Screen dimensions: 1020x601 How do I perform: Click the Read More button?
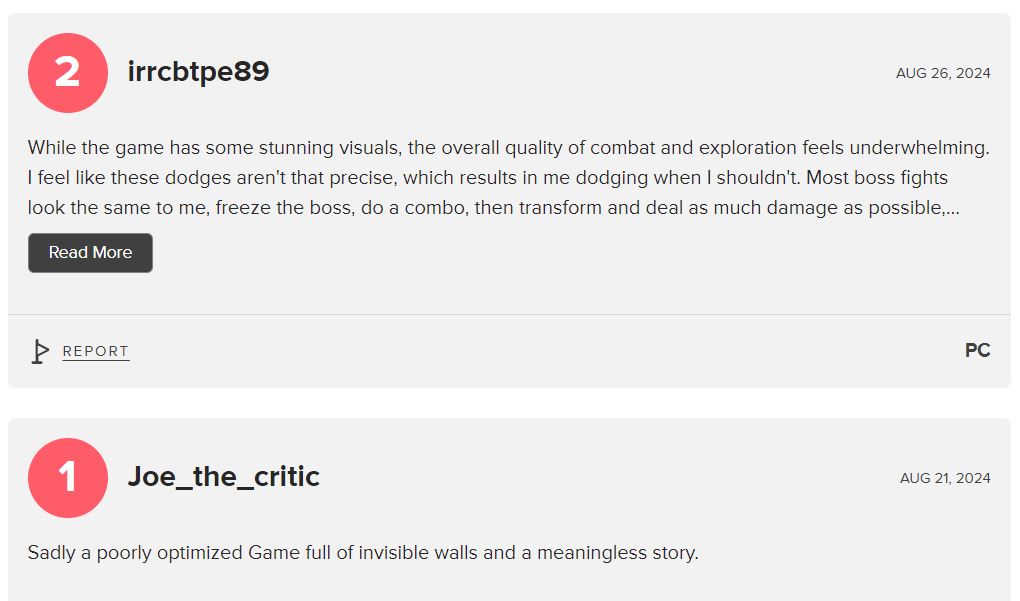(x=90, y=253)
